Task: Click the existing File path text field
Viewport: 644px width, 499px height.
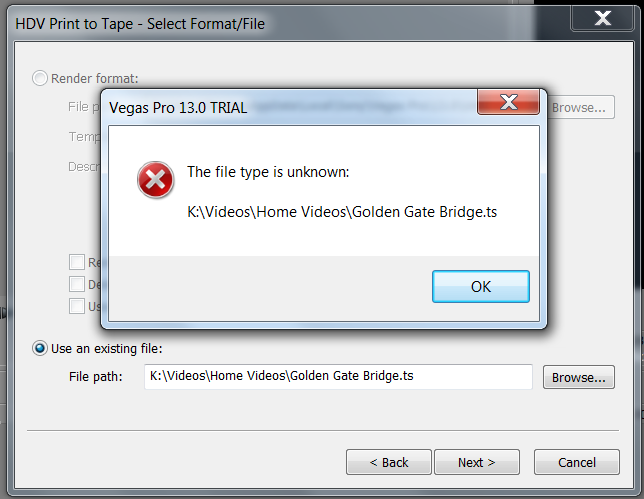Action: pos(338,376)
